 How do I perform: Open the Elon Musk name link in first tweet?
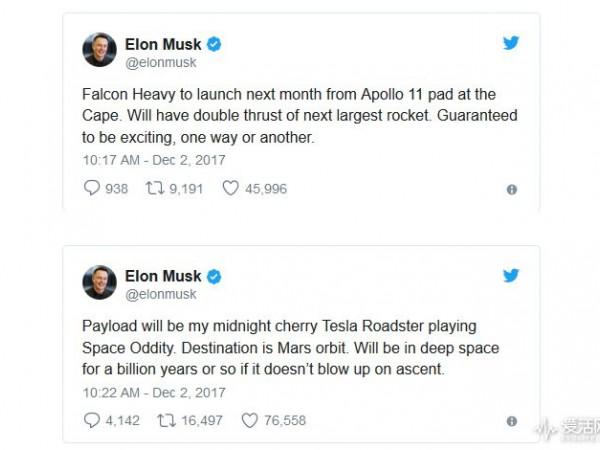(163, 43)
